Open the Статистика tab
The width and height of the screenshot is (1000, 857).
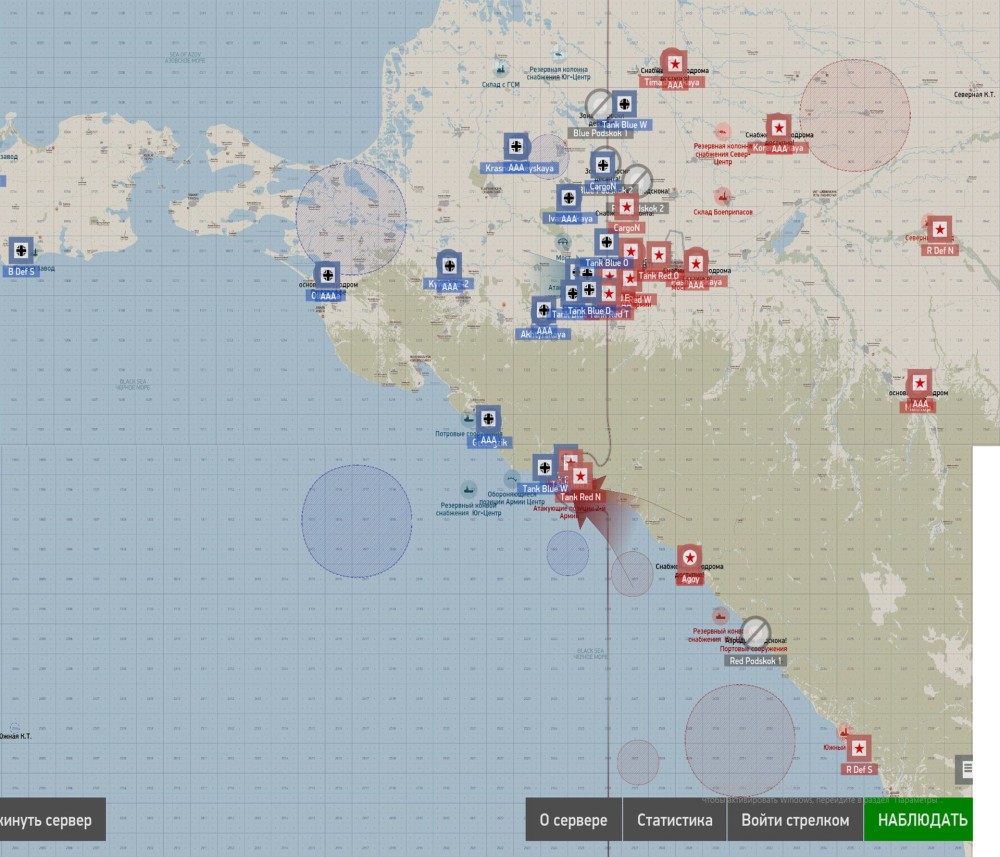(675, 821)
